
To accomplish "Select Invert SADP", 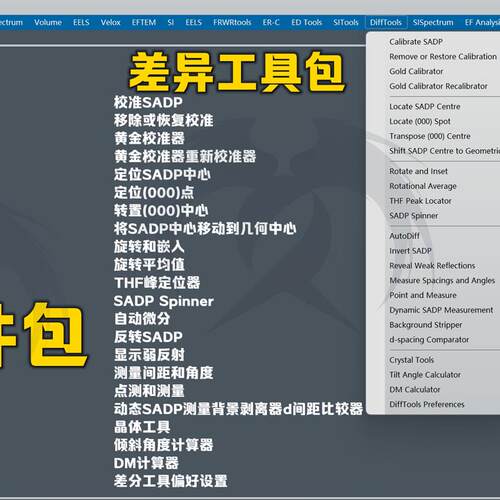I will 410,251.
